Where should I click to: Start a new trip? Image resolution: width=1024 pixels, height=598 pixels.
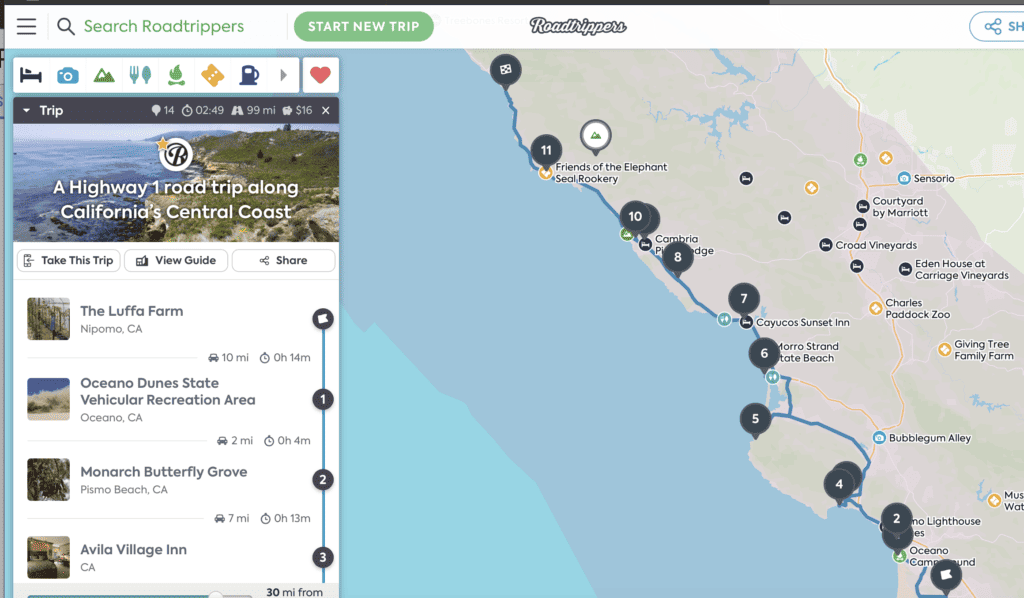[363, 27]
